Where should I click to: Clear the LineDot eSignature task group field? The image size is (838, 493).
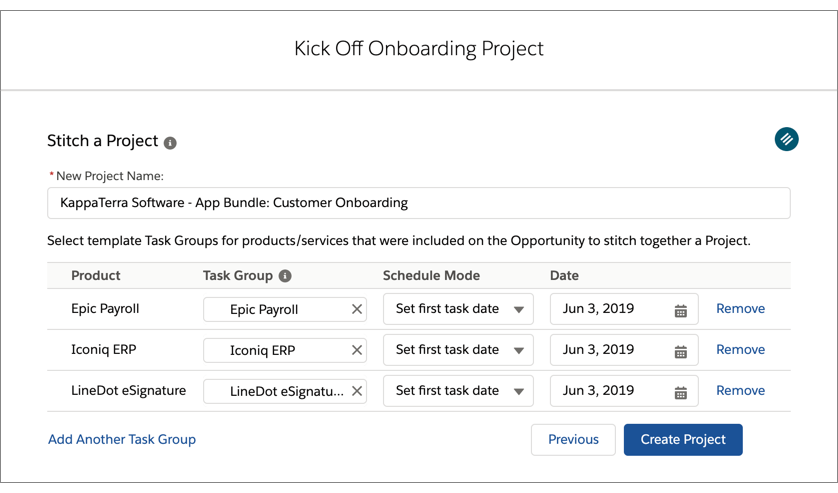pyautogui.click(x=356, y=391)
